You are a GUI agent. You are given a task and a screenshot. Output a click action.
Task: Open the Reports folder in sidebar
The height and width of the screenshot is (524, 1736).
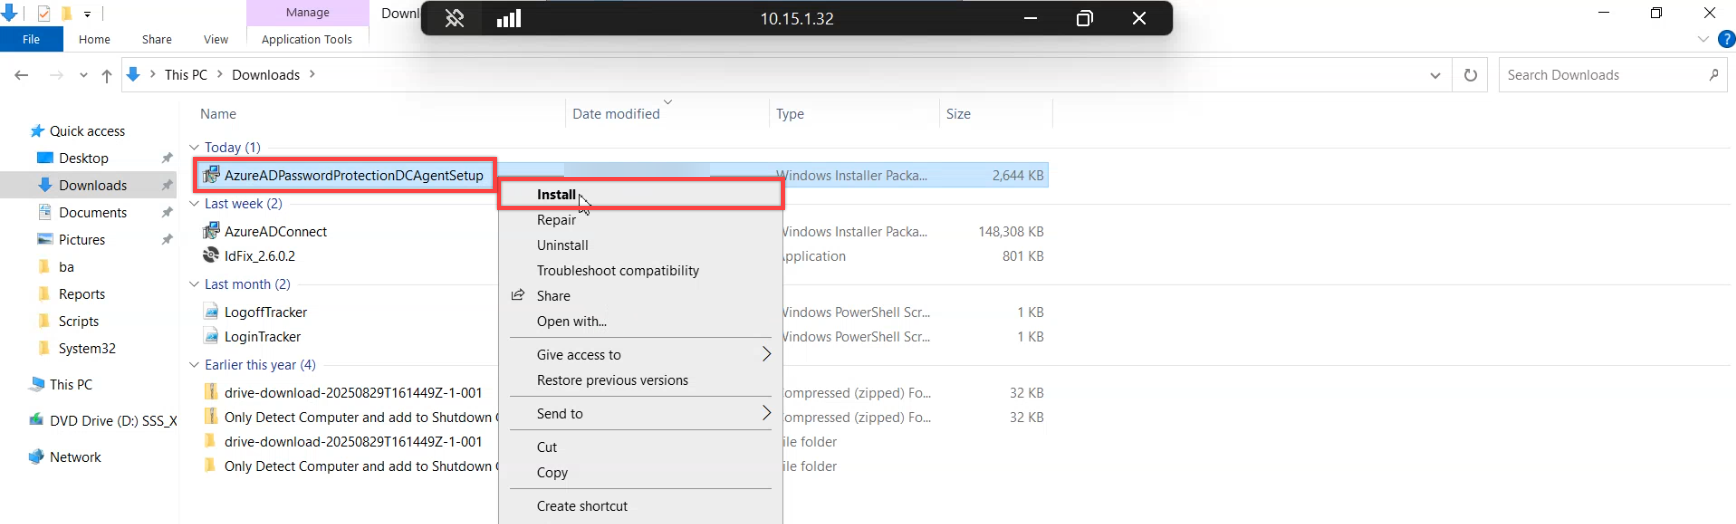[x=81, y=295]
